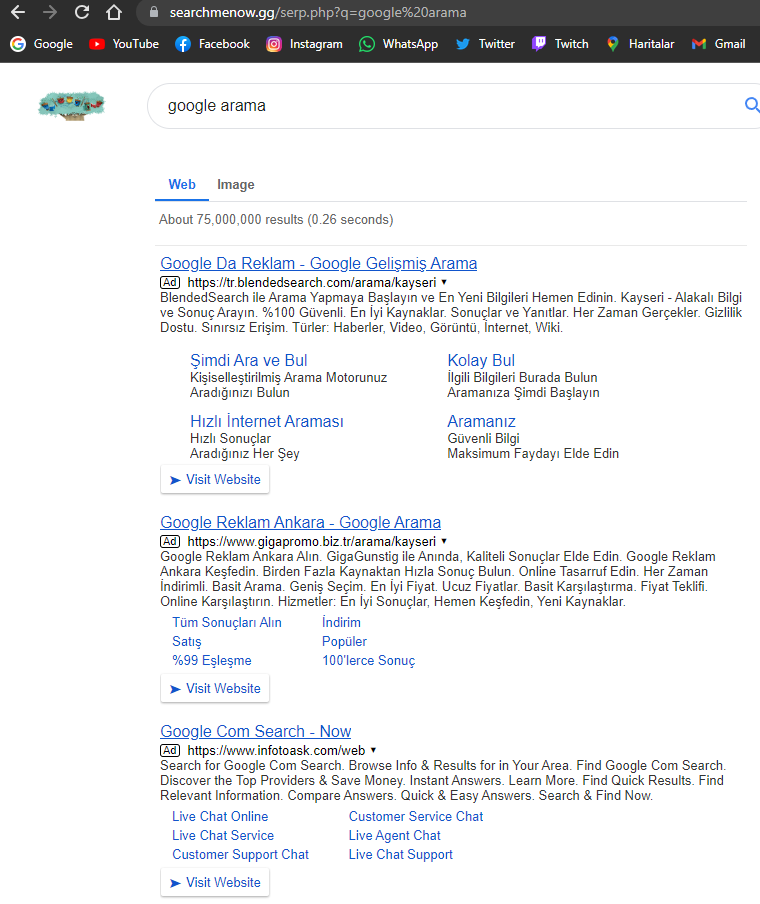Open the 'Live Chat Service' link
Viewport: 760px width, 904px height.
tap(223, 835)
